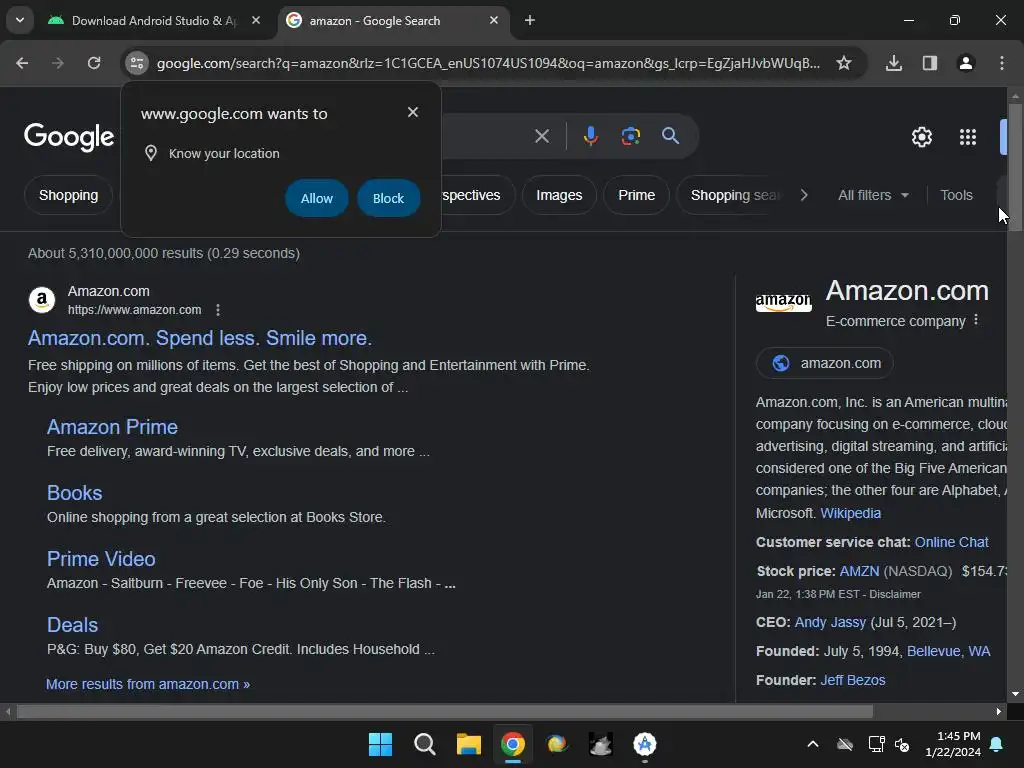
Task: Open the Deals sitelink
Action: click(x=72, y=625)
